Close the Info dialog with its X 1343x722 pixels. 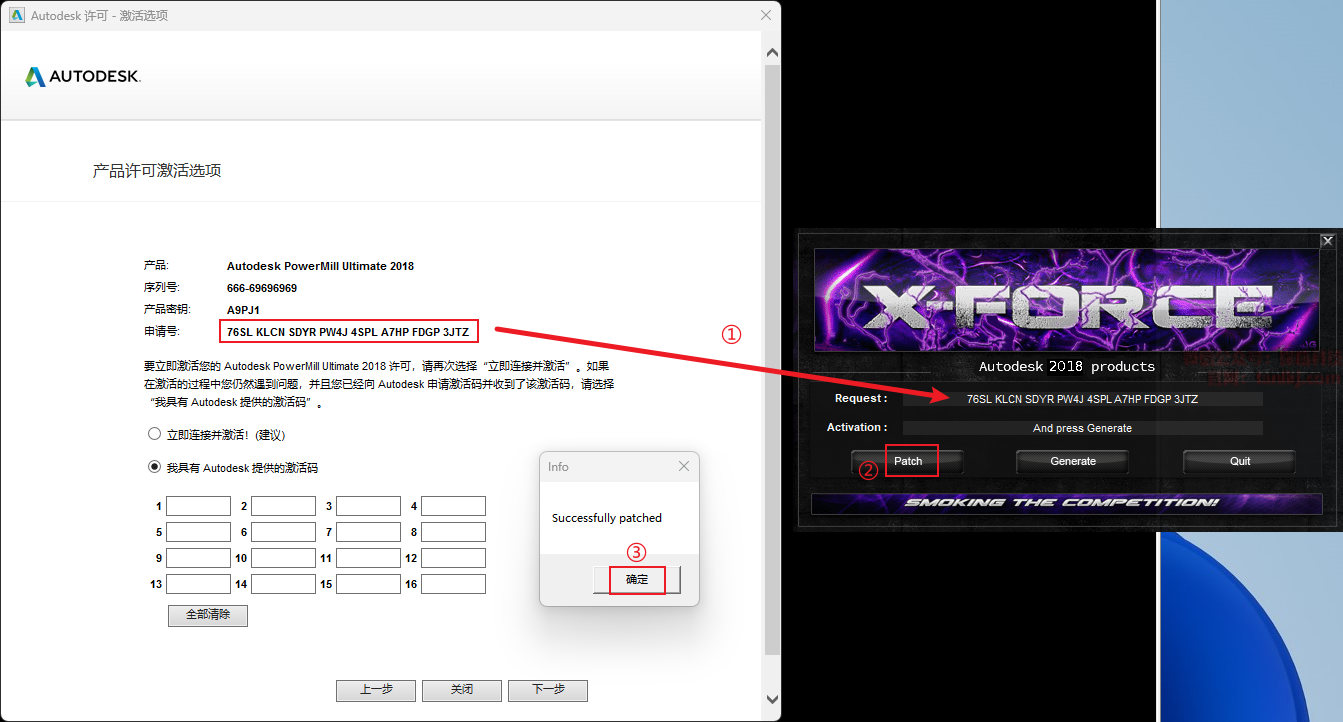click(x=684, y=466)
